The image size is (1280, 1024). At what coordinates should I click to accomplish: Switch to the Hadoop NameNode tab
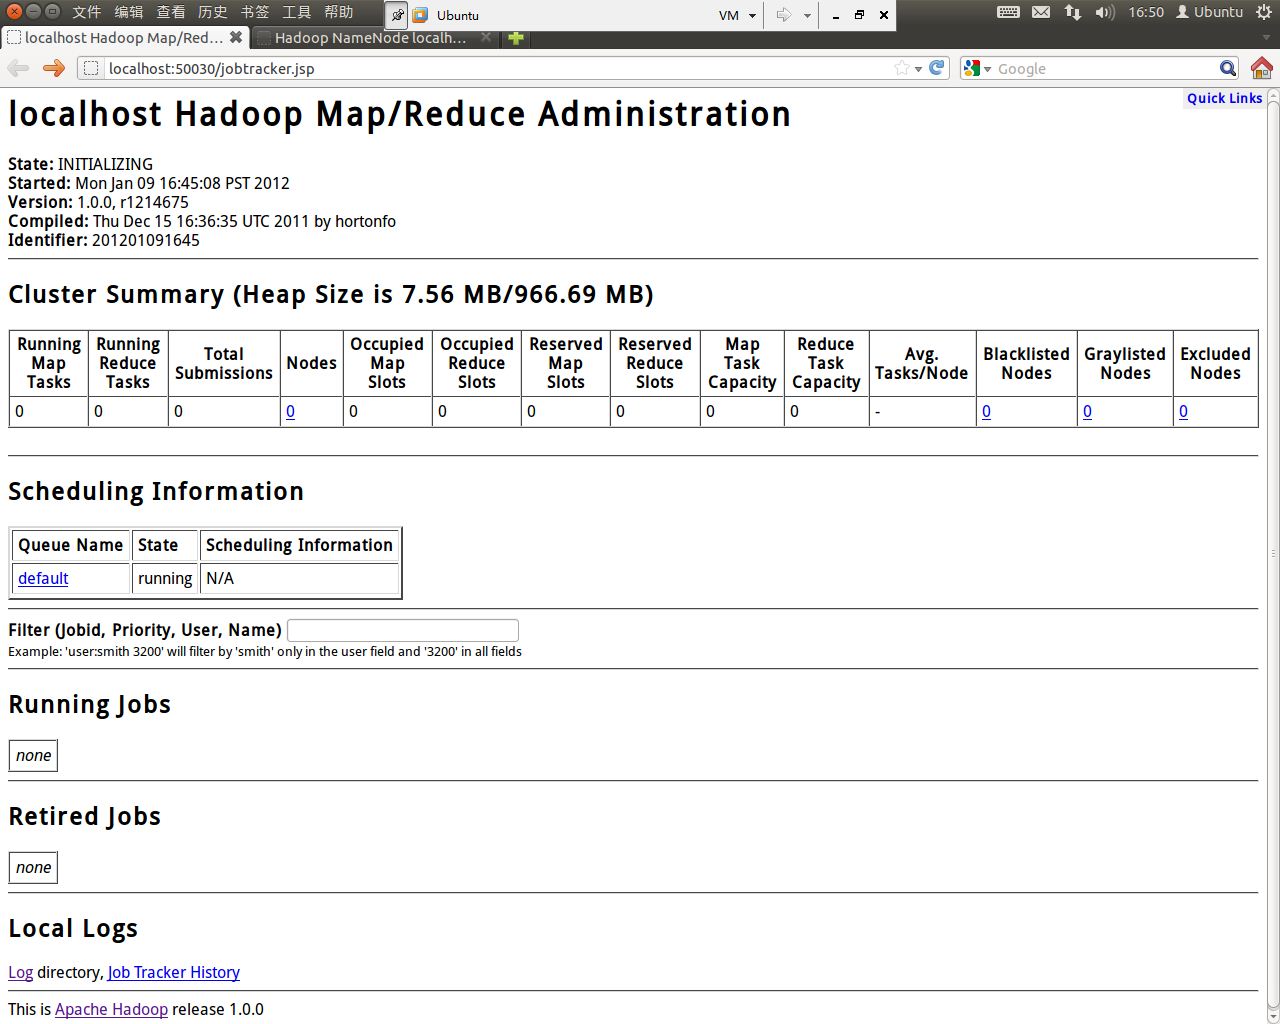pos(370,38)
